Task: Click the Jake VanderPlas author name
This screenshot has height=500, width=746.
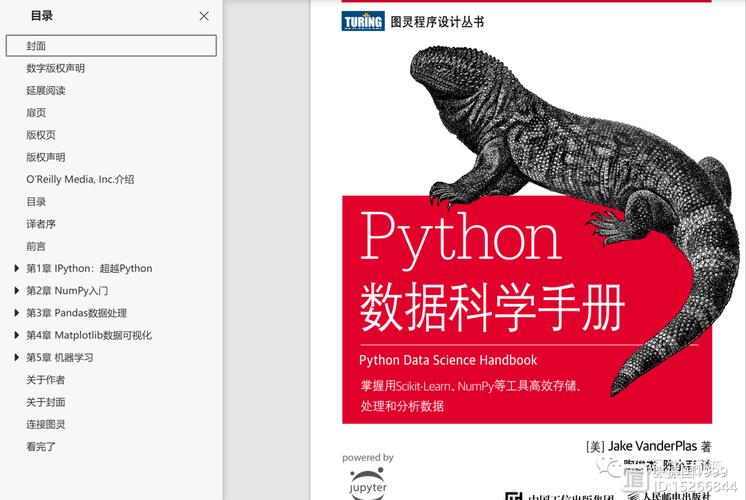Action: 652,446
